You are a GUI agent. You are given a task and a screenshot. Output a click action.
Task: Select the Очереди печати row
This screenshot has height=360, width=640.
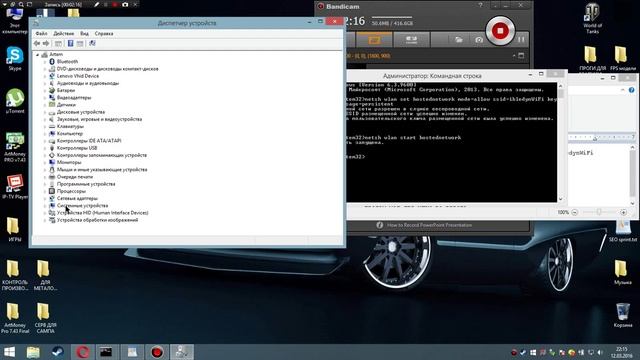[75, 177]
